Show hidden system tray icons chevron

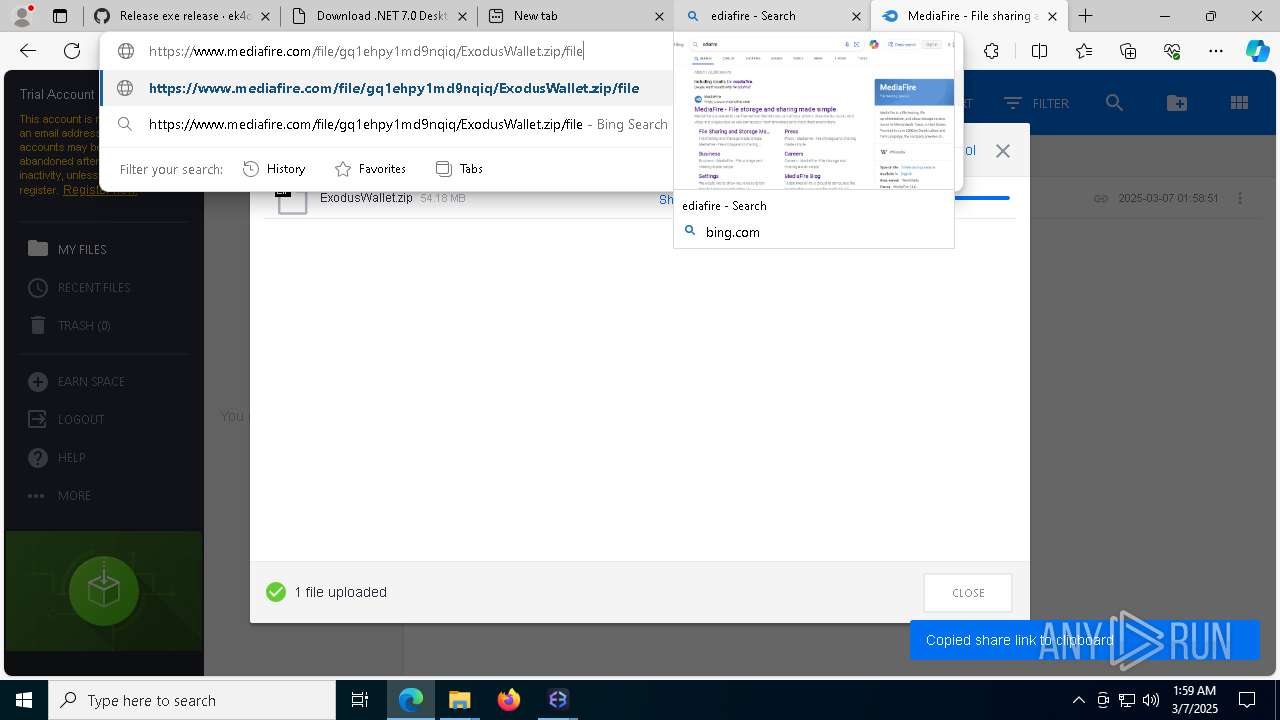point(1078,700)
